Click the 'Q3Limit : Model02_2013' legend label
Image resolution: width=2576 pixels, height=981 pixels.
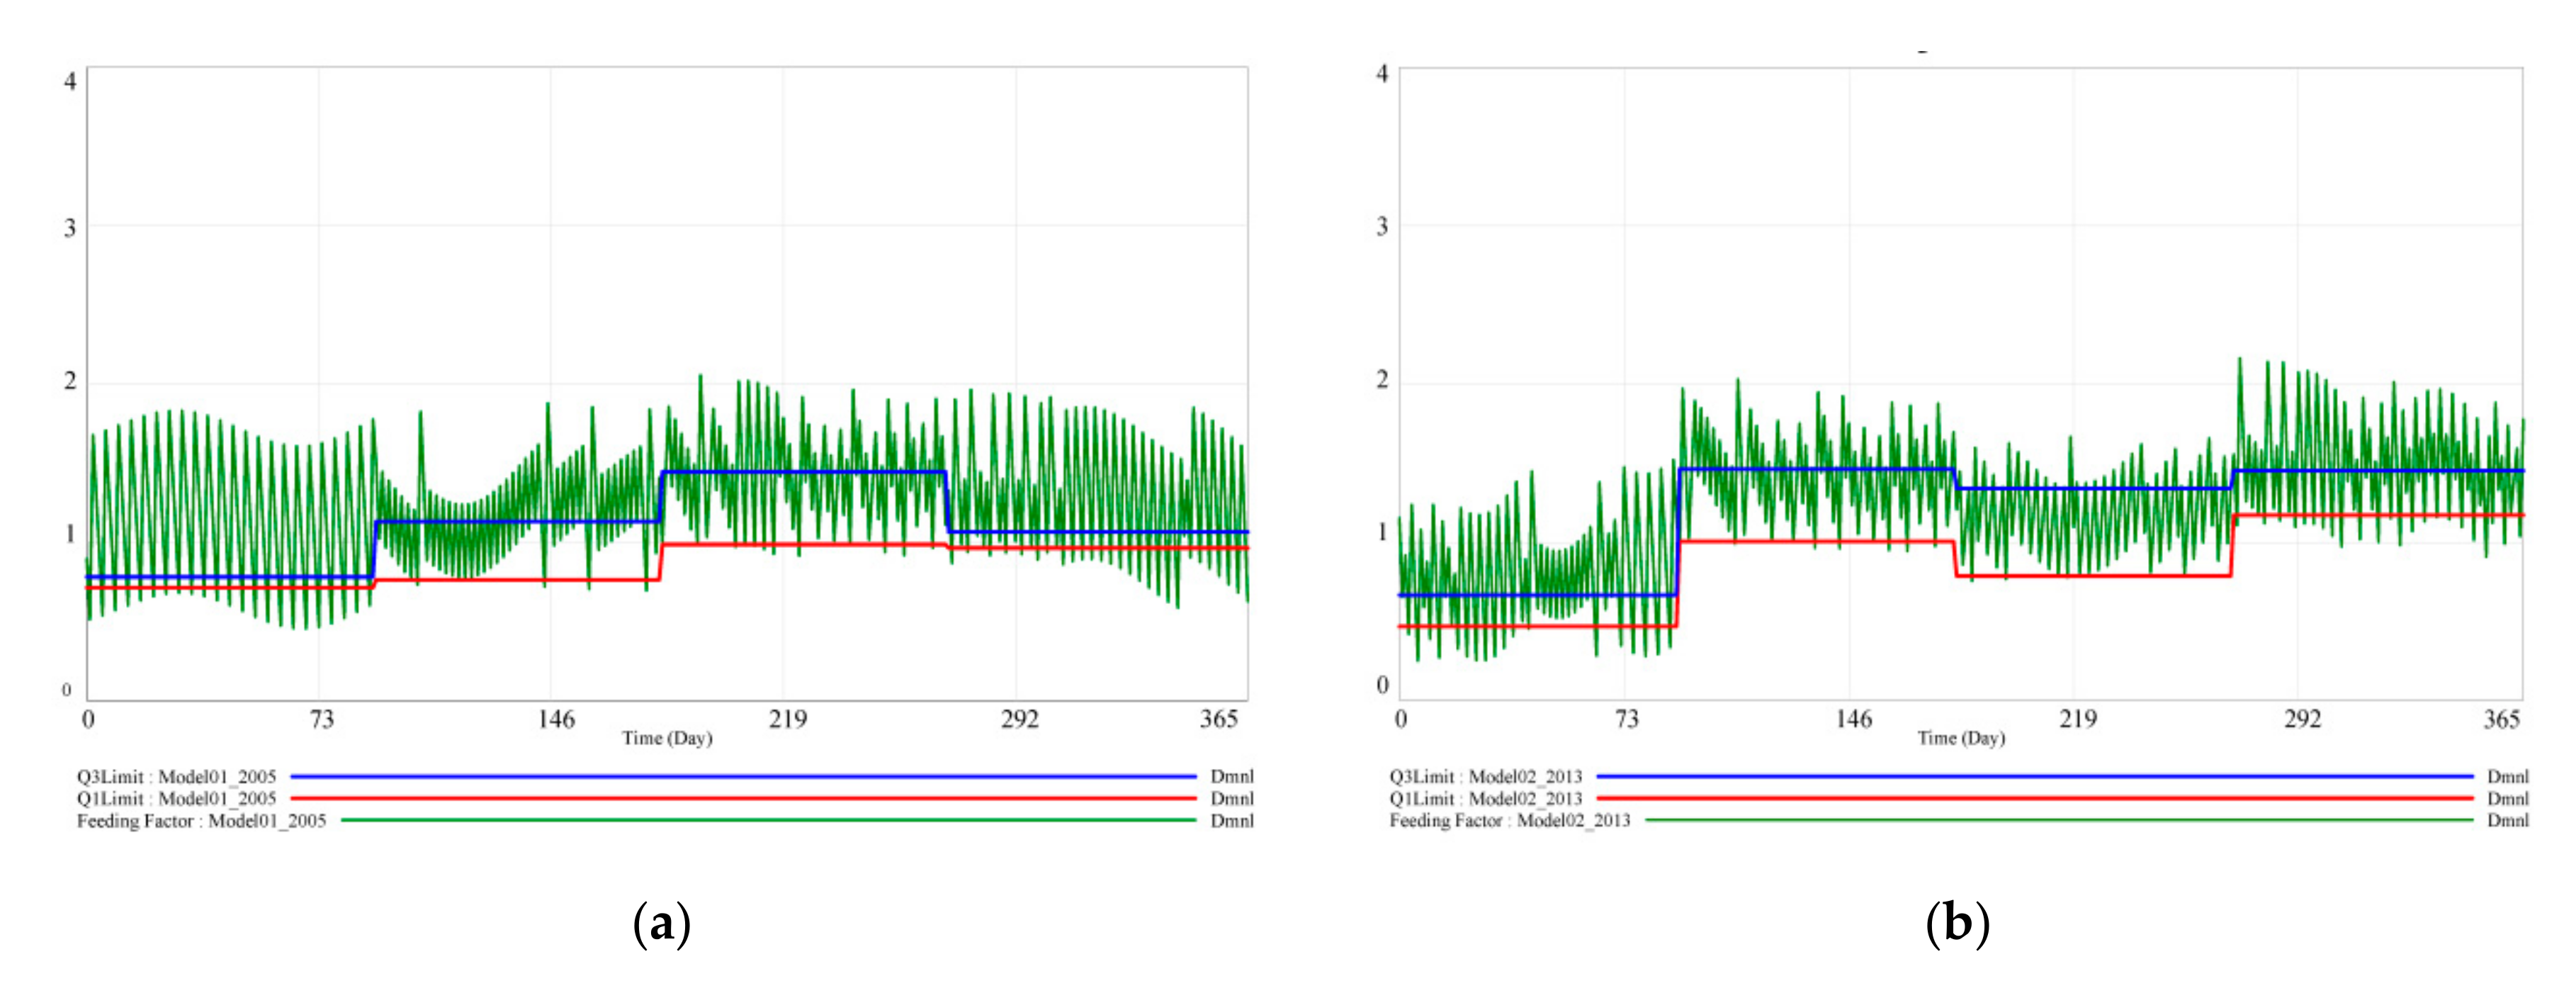[x=1485, y=777]
